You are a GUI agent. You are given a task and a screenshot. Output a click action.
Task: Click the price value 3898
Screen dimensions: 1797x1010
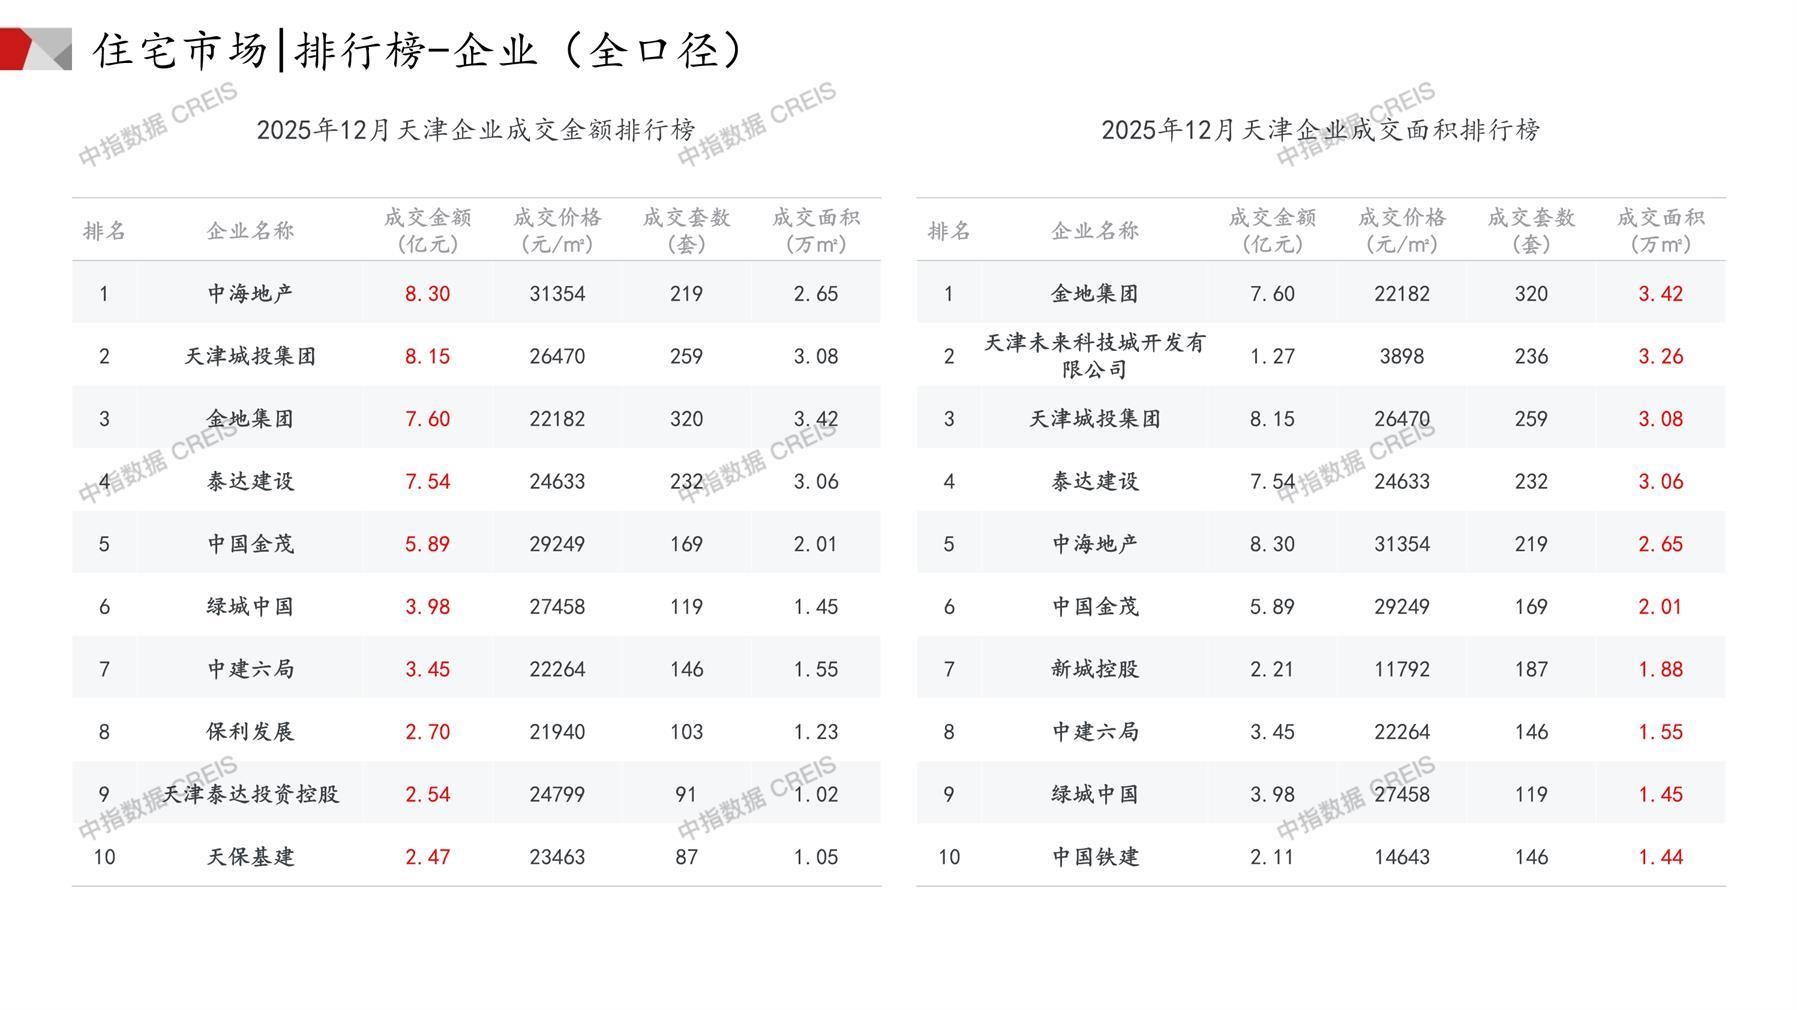tap(1401, 357)
